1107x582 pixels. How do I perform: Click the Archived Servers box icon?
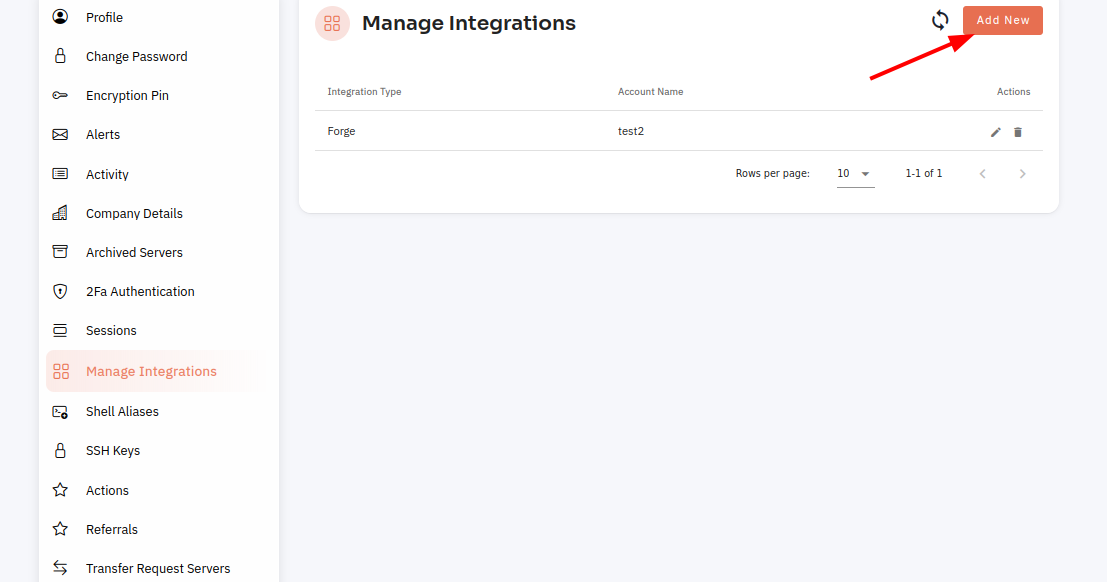click(61, 251)
